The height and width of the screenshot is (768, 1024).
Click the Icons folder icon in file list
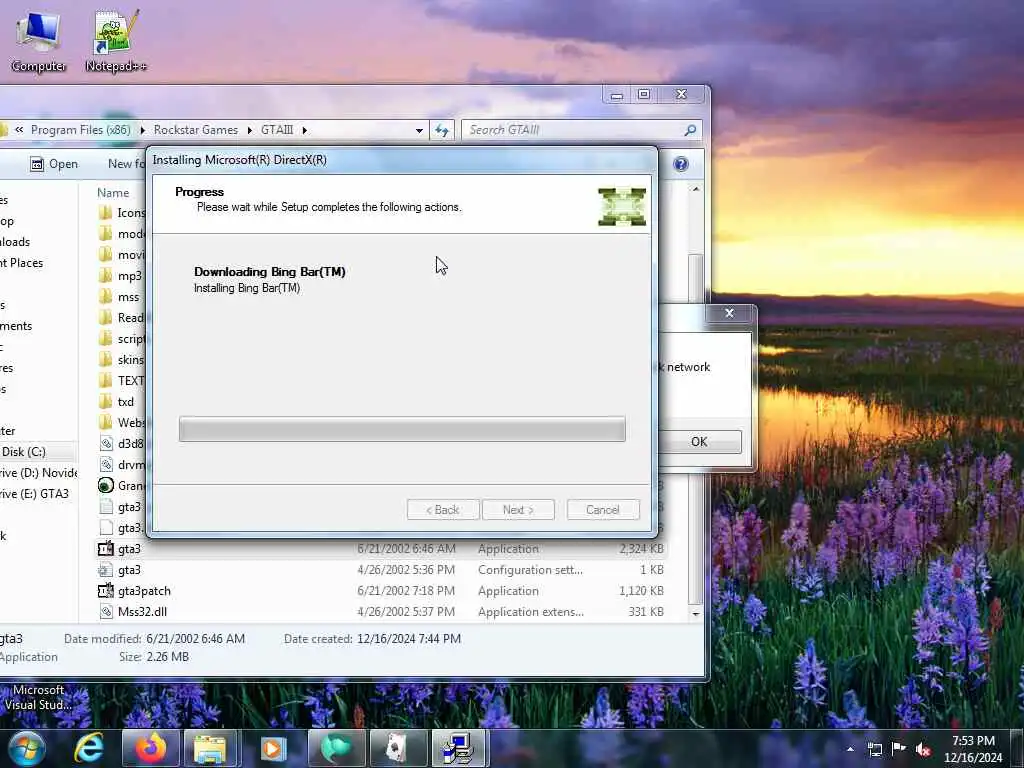(105, 212)
